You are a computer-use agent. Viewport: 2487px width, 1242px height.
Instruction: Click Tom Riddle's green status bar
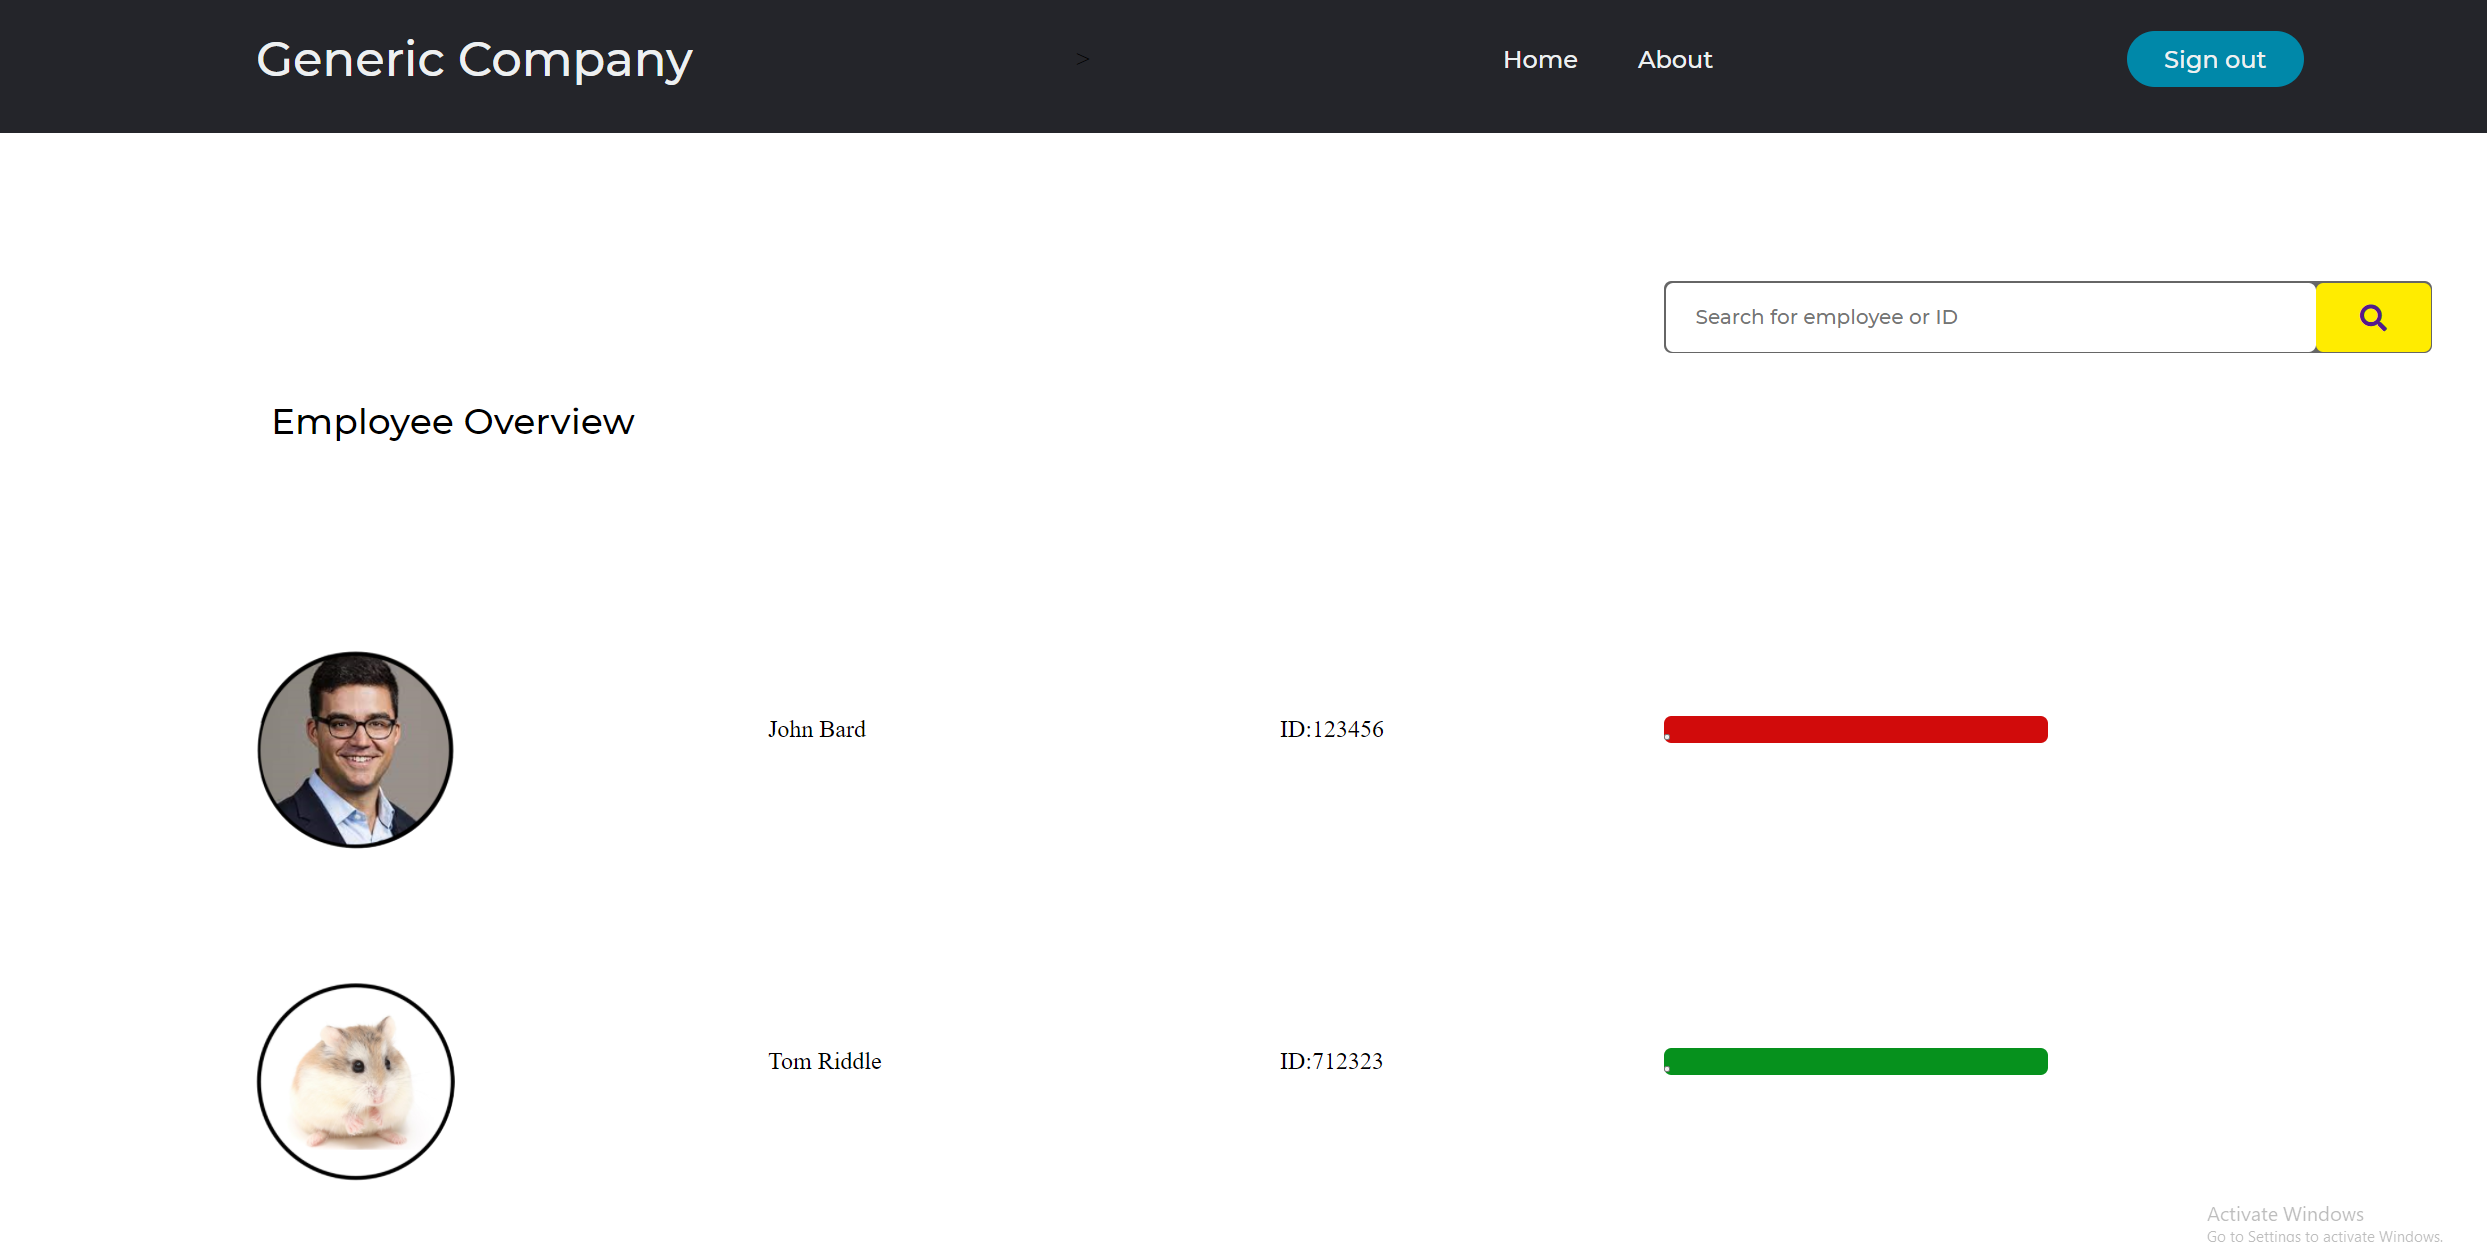[x=1855, y=1061]
